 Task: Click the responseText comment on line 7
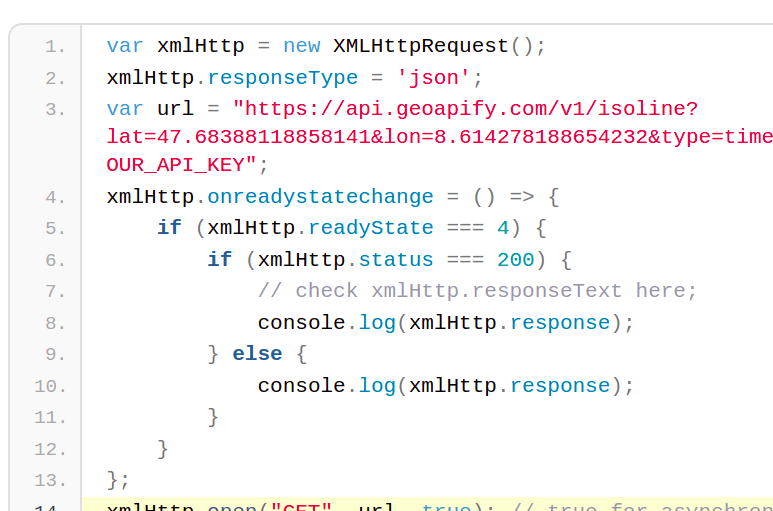click(x=477, y=291)
